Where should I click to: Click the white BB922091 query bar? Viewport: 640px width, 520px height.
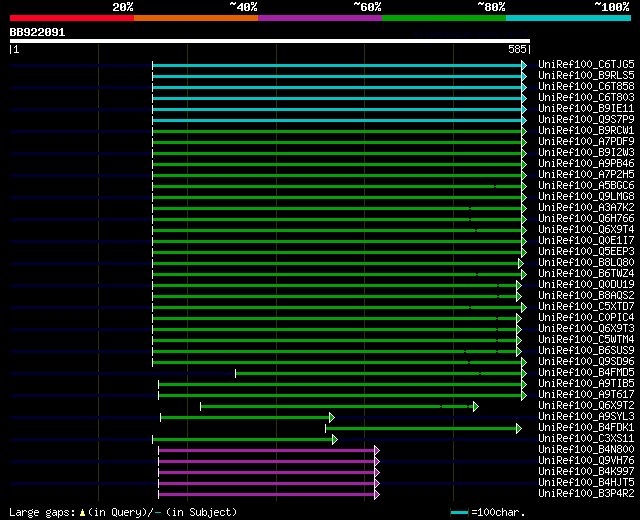[x=270, y=41]
